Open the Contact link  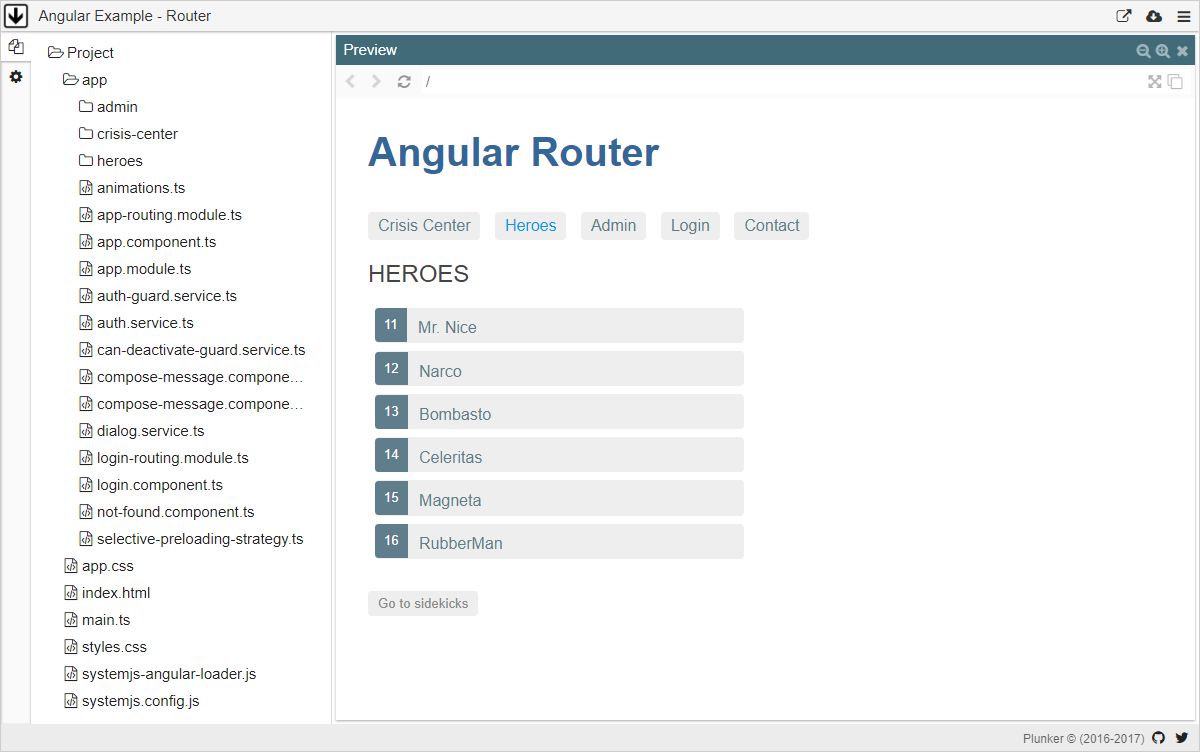point(771,225)
